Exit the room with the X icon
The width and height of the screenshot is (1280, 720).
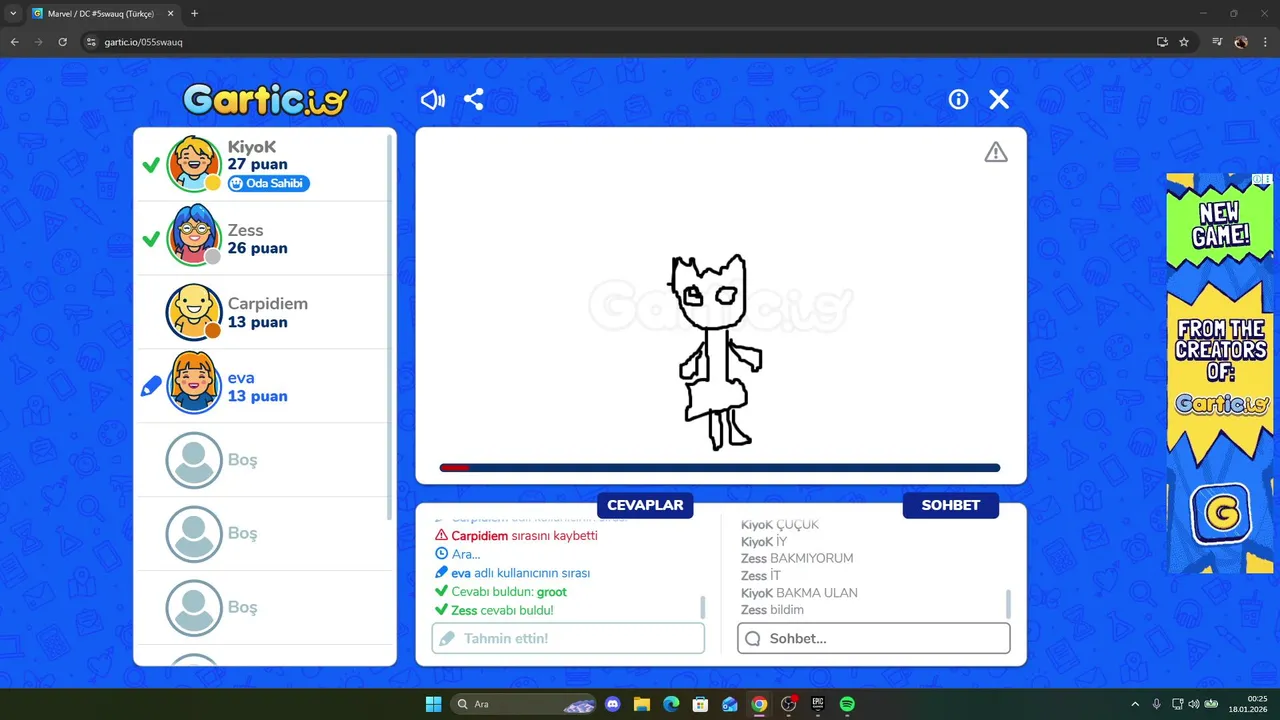[999, 99]
